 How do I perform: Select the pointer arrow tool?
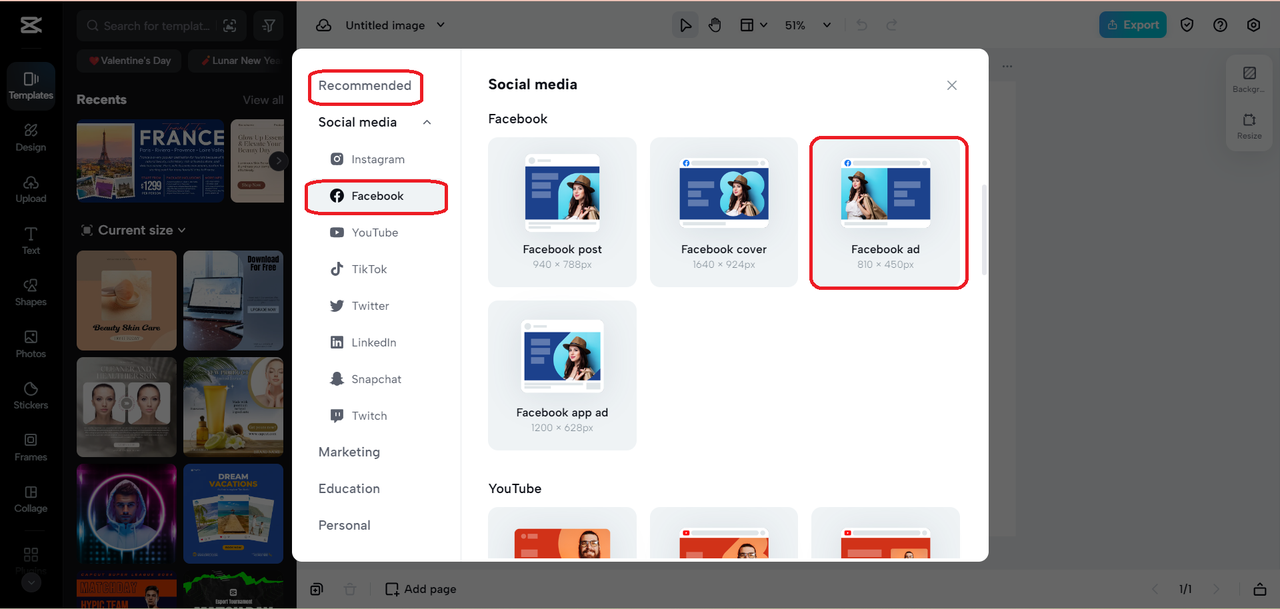click(685, 25)
